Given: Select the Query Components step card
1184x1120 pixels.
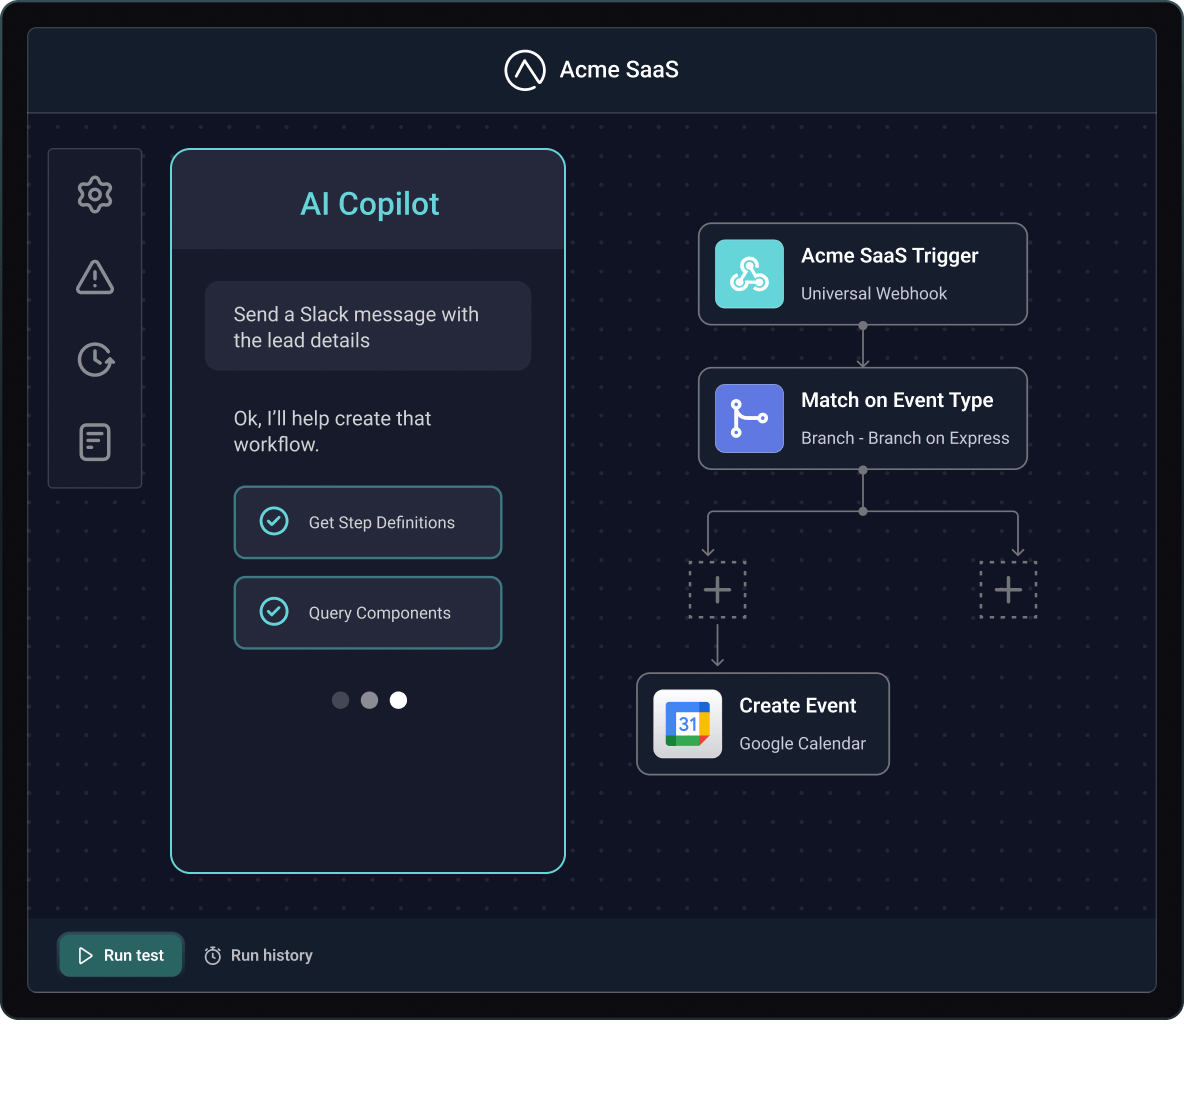Looking at the screenshot, I should [x=368, y=613].
